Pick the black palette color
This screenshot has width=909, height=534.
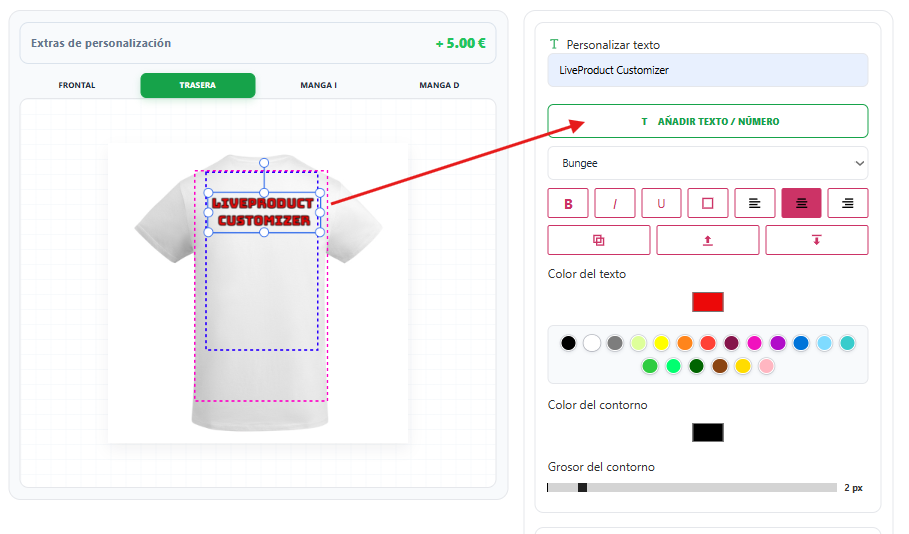(569, 343)
